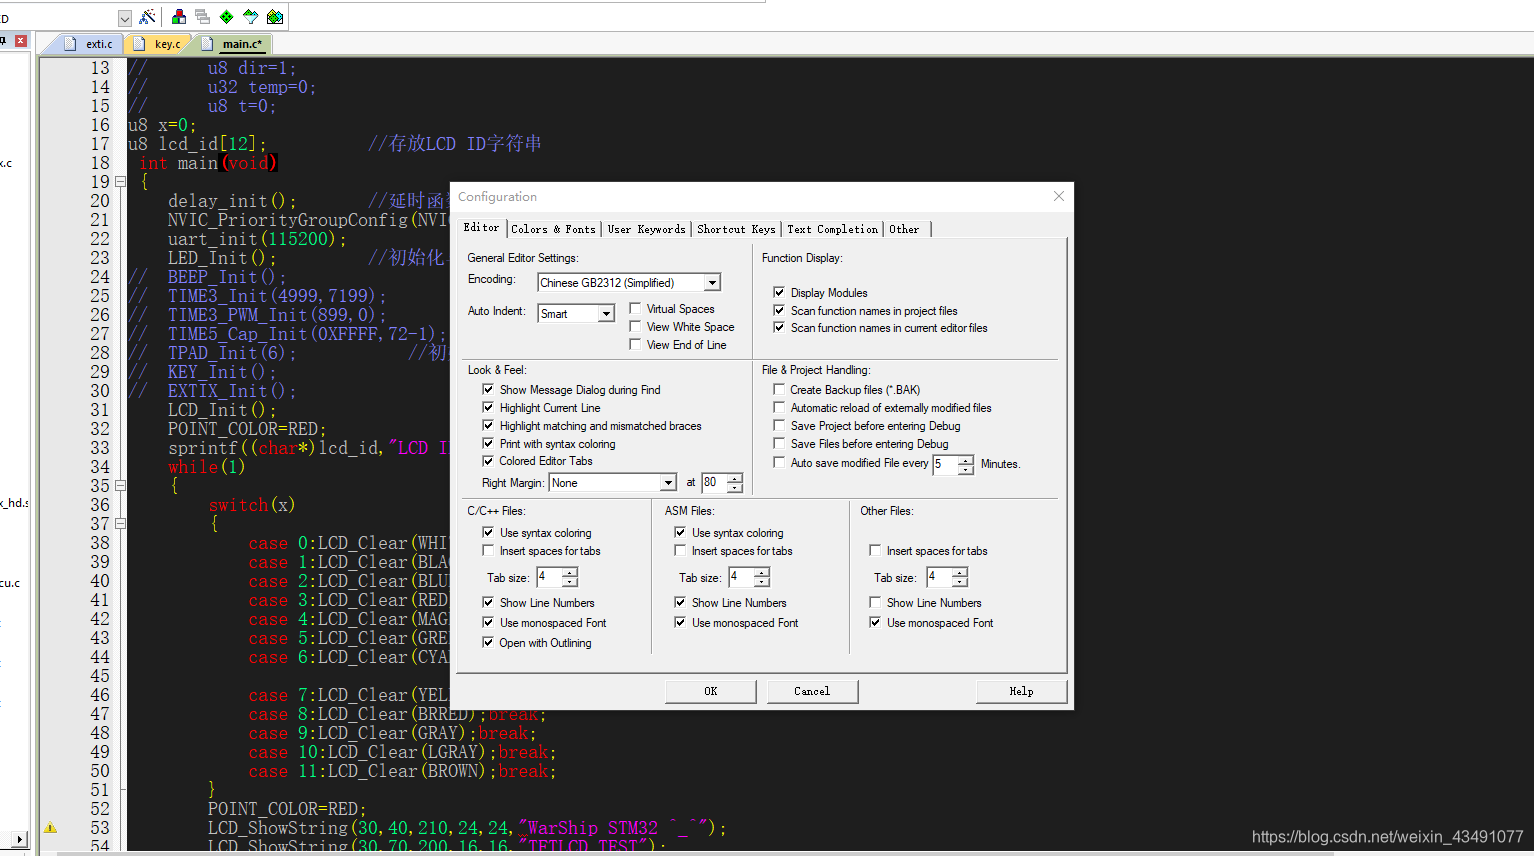The width and height of the screenshot is (1534, 856).
Task: Click the C/C++ Tab size stepper
Action: coord(570,577)
